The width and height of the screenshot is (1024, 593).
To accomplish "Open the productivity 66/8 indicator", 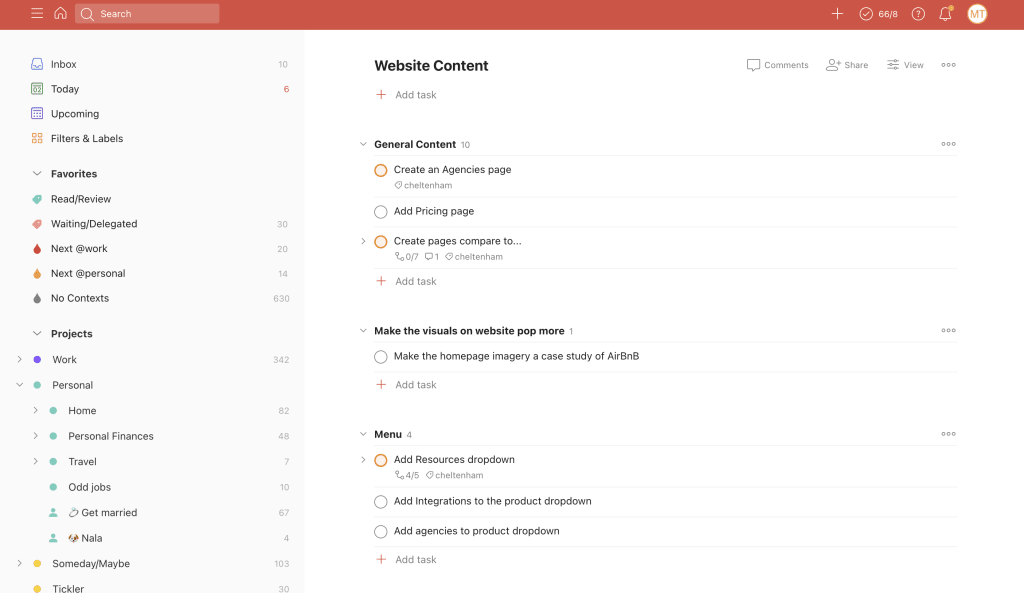I will 878,14.
